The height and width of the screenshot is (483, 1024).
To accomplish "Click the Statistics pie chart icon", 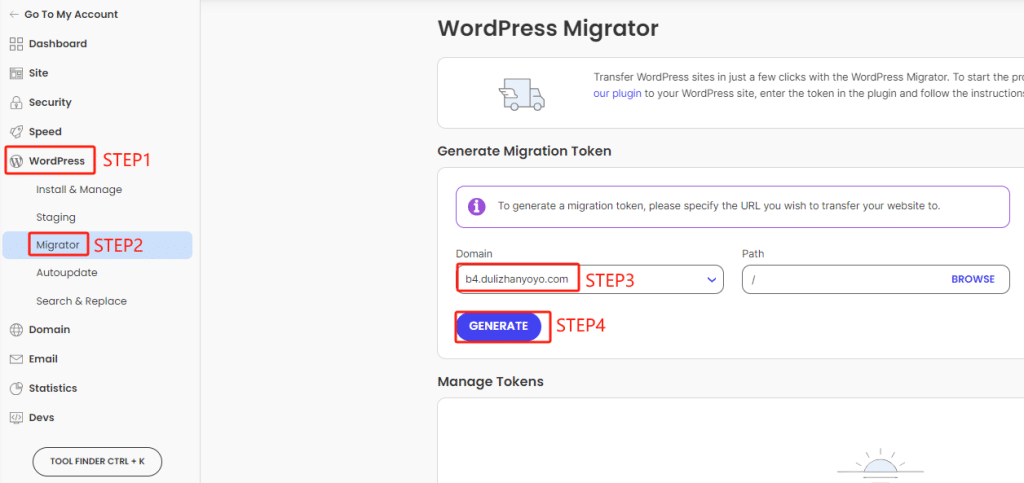I will pos(16,388).
